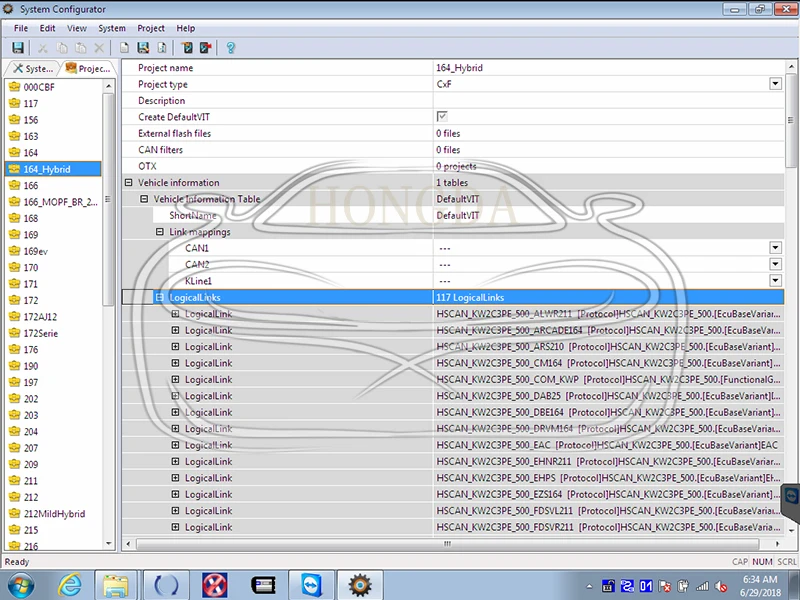Open the Project menu
The height and width of the screenshot is (600, 800).
point(151,28)
